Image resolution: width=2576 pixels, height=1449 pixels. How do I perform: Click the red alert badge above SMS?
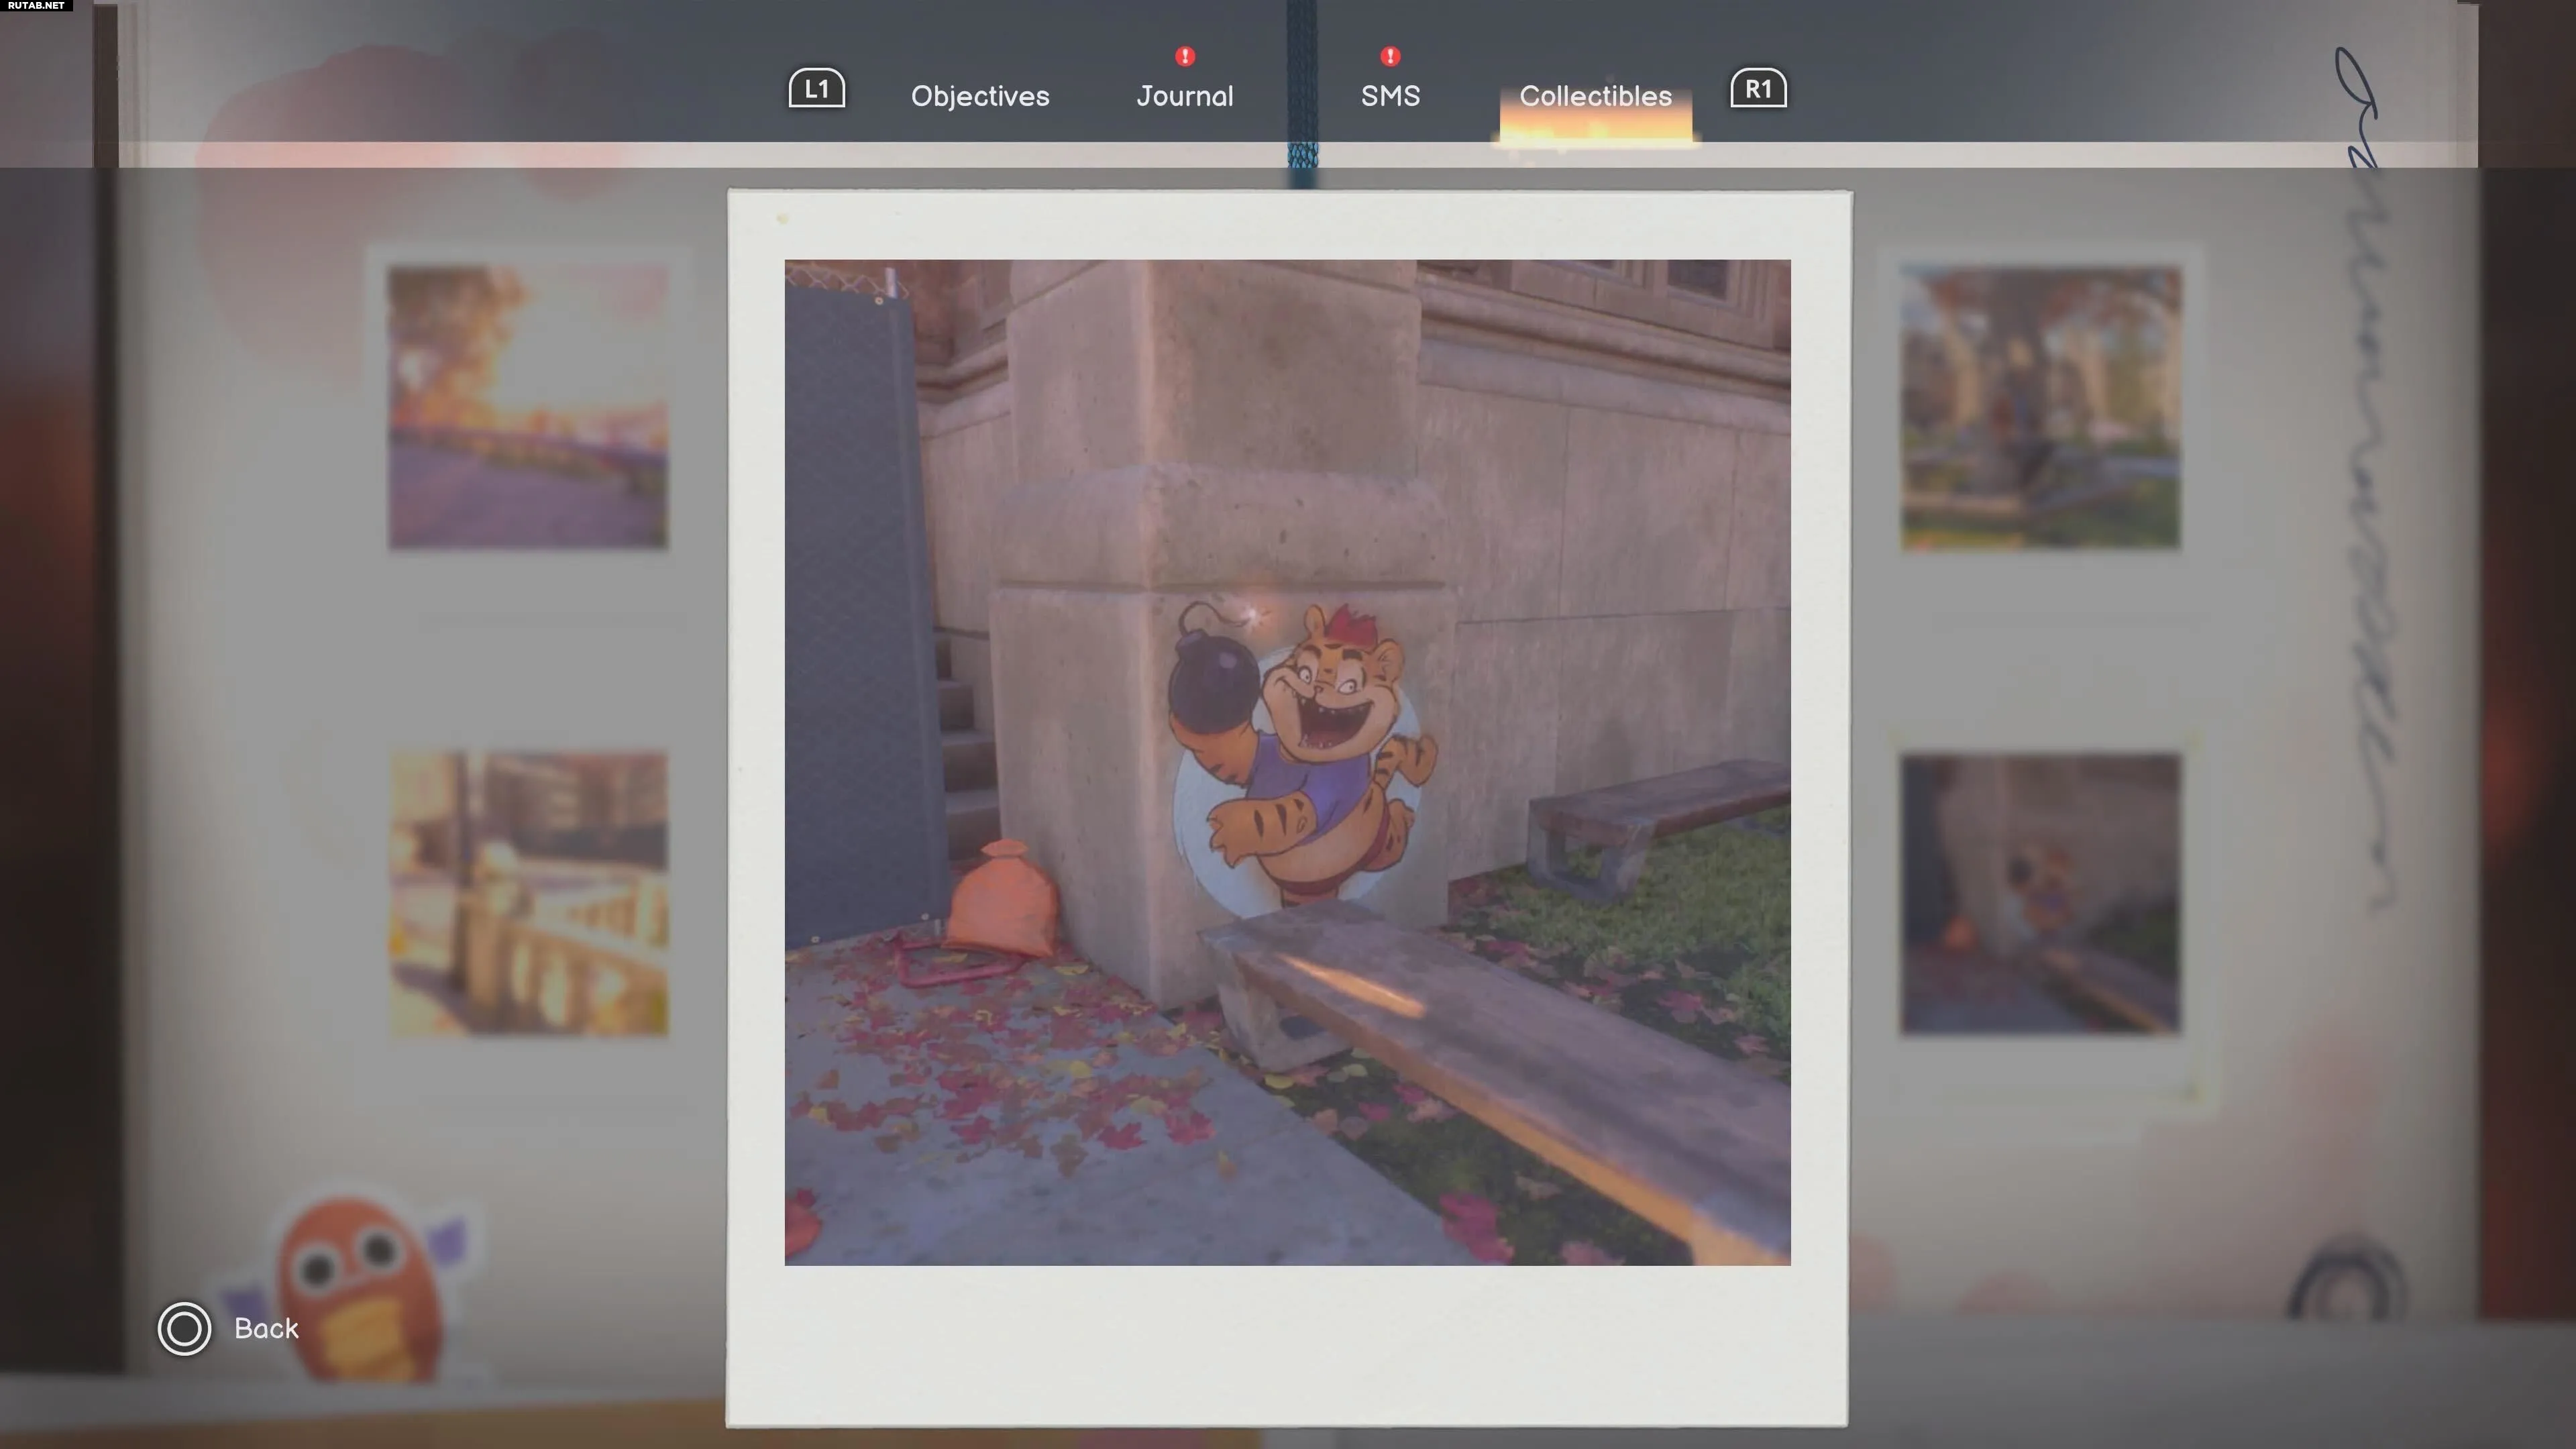pos(1390,56)
